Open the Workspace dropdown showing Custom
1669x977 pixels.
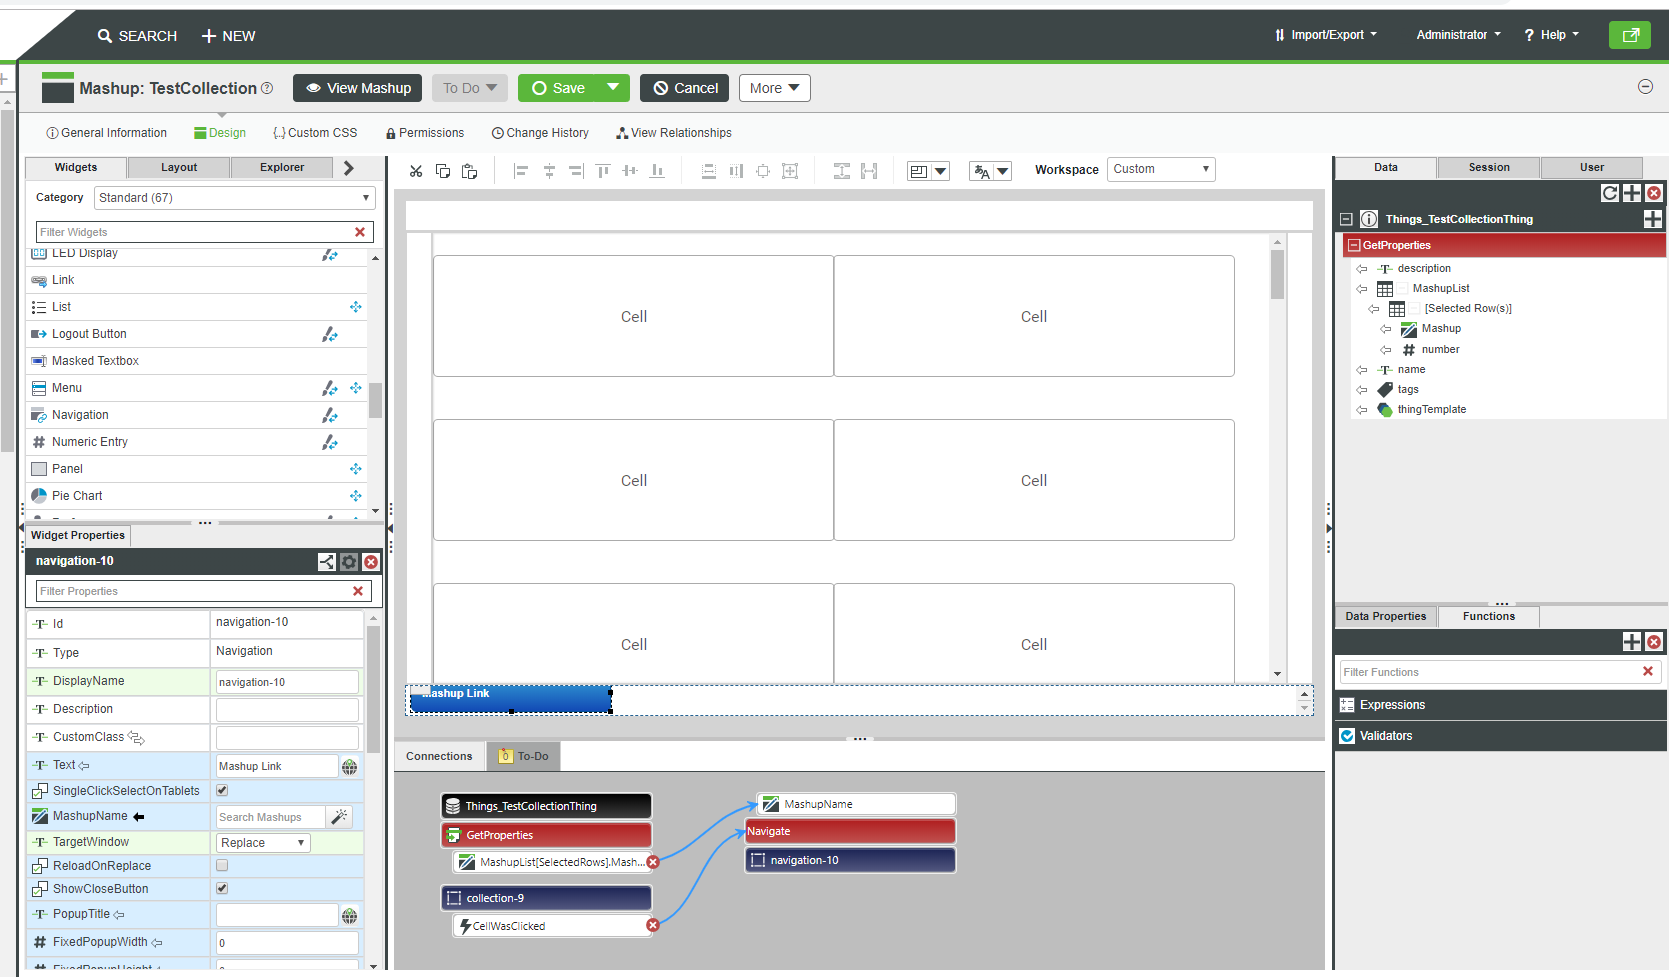(x=1160, y=169)
